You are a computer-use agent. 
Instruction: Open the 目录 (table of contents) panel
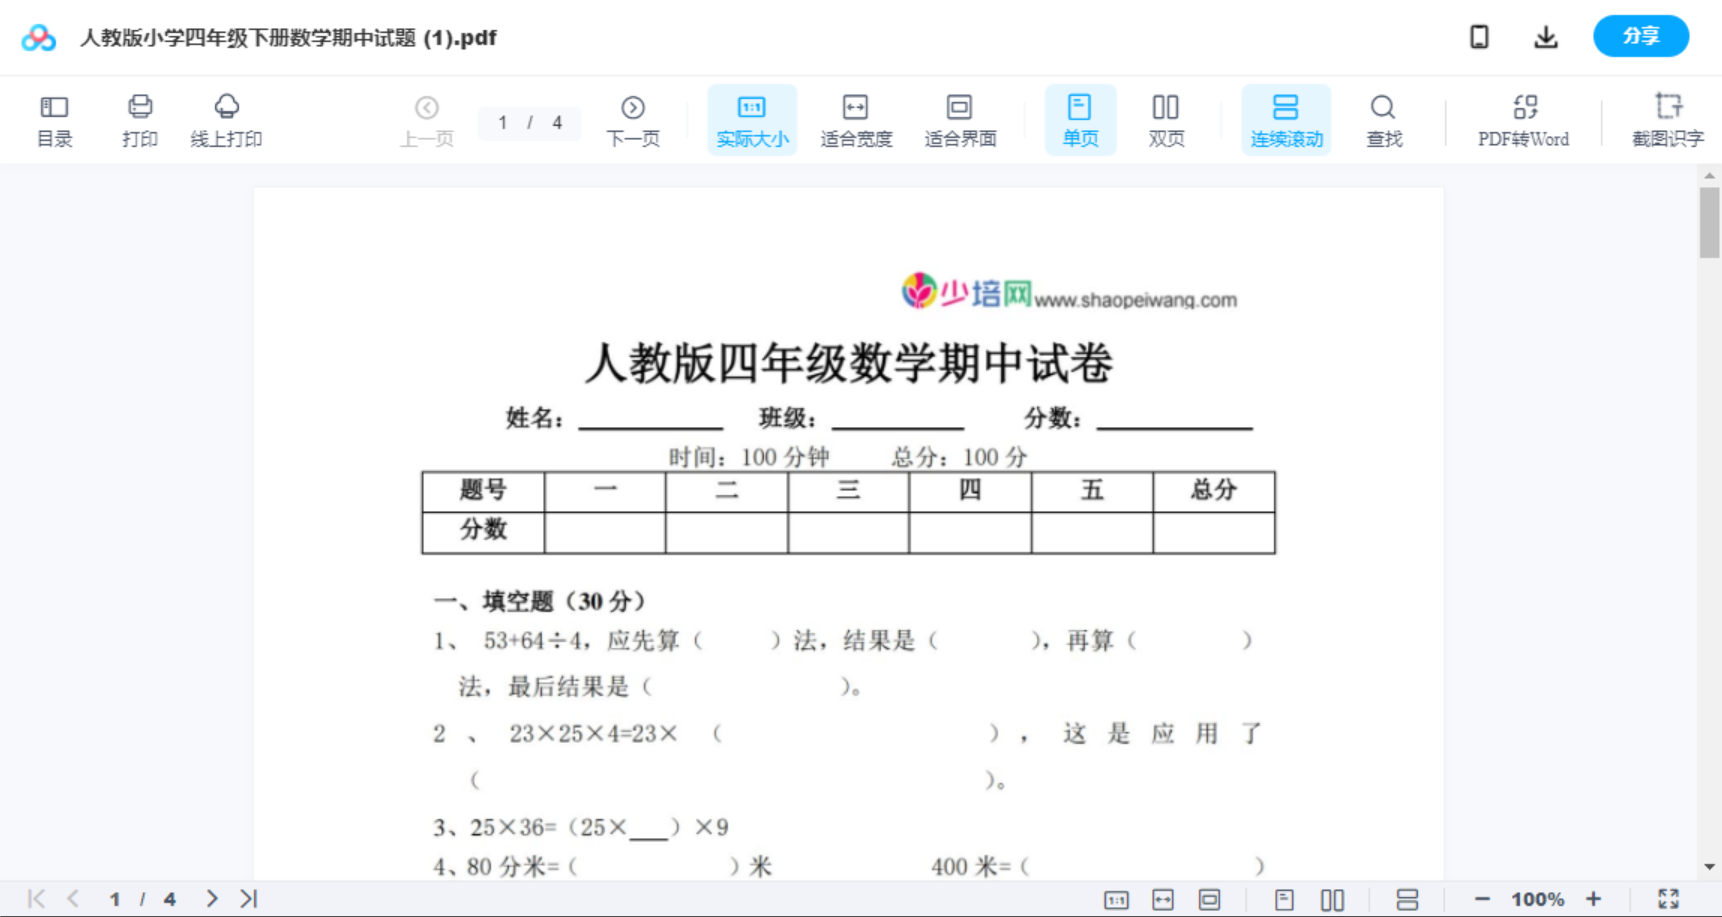[54, 119]
